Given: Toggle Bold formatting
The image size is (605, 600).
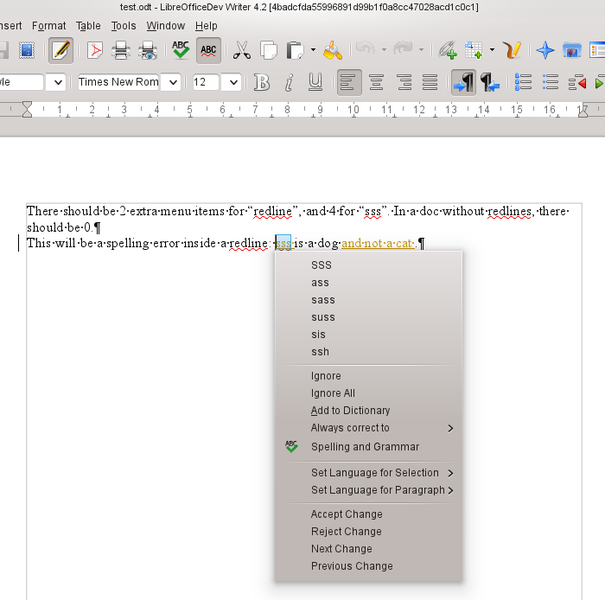Looking at the screenshot, I should pyautogui.click(x=262, y=82).
